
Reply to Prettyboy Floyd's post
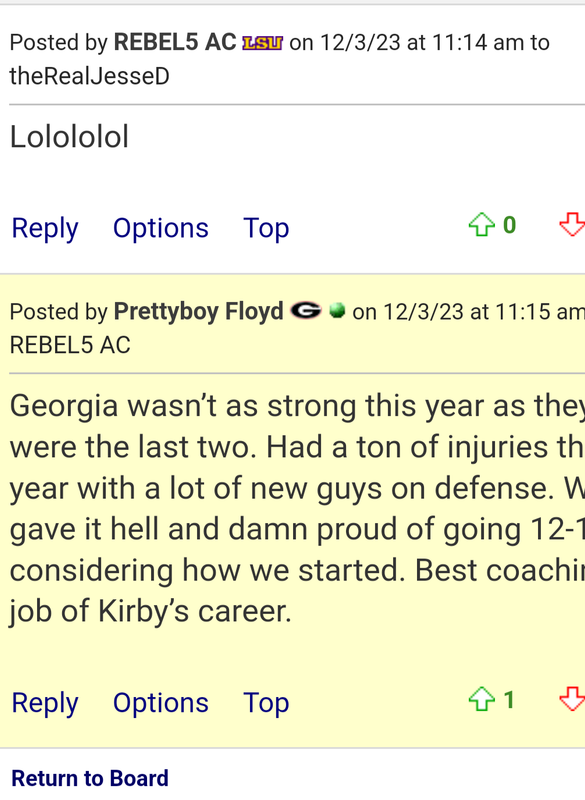click(x=45, y=703)
